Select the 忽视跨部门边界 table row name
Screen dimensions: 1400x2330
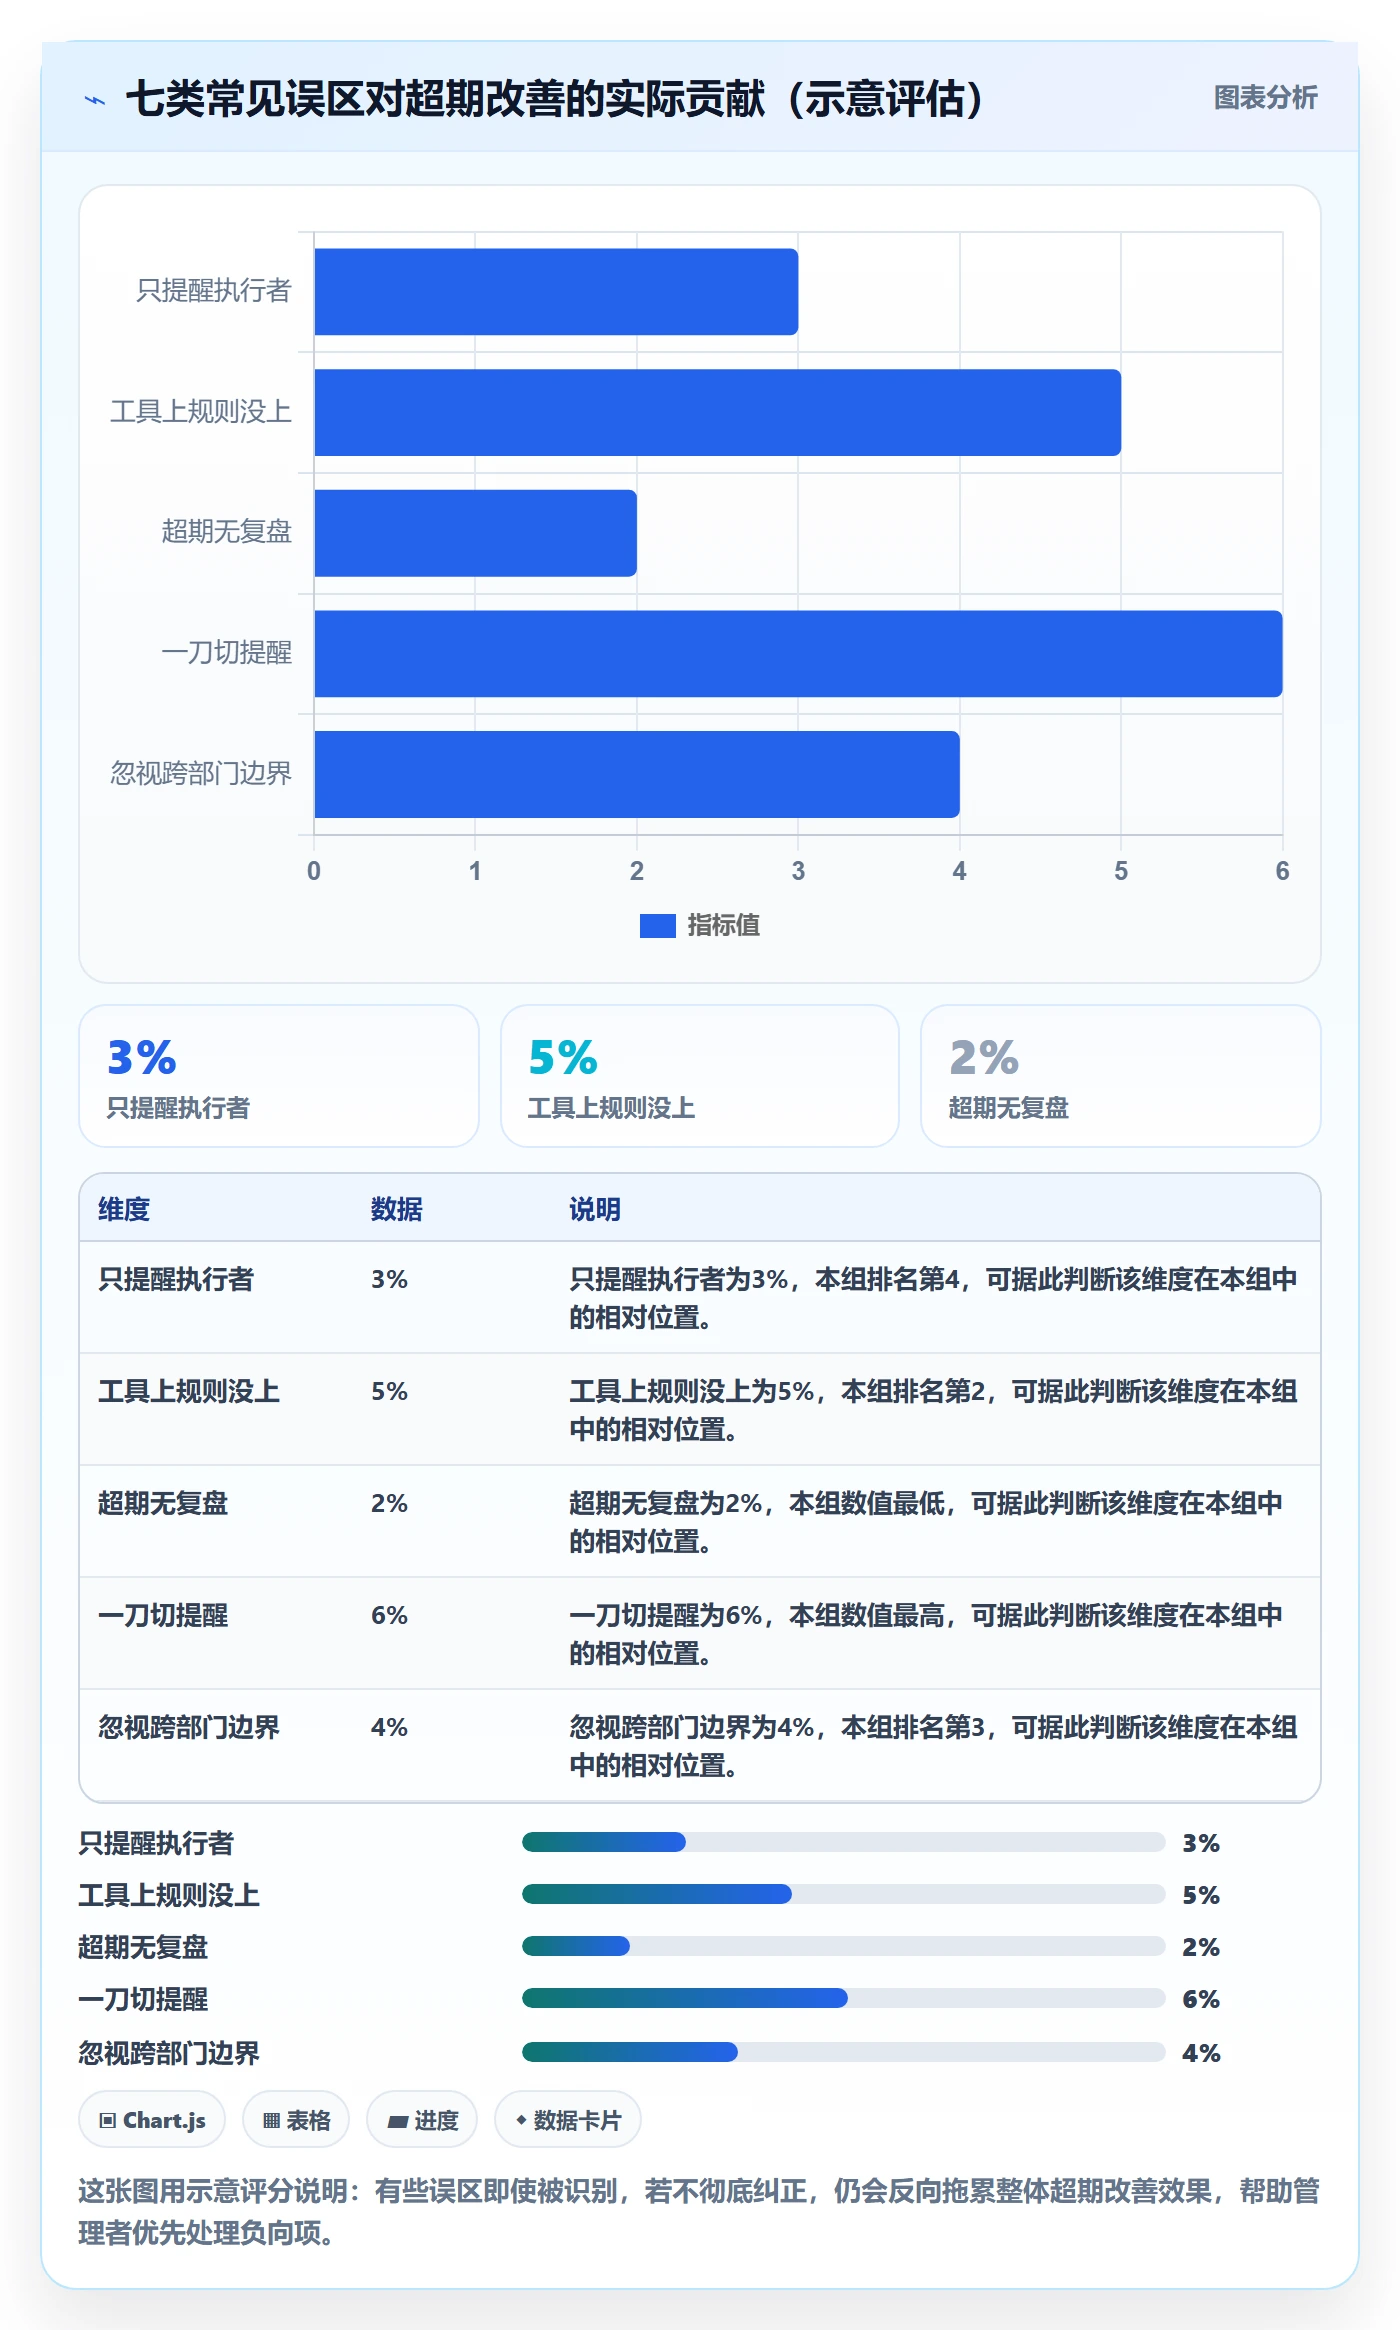189,1727
